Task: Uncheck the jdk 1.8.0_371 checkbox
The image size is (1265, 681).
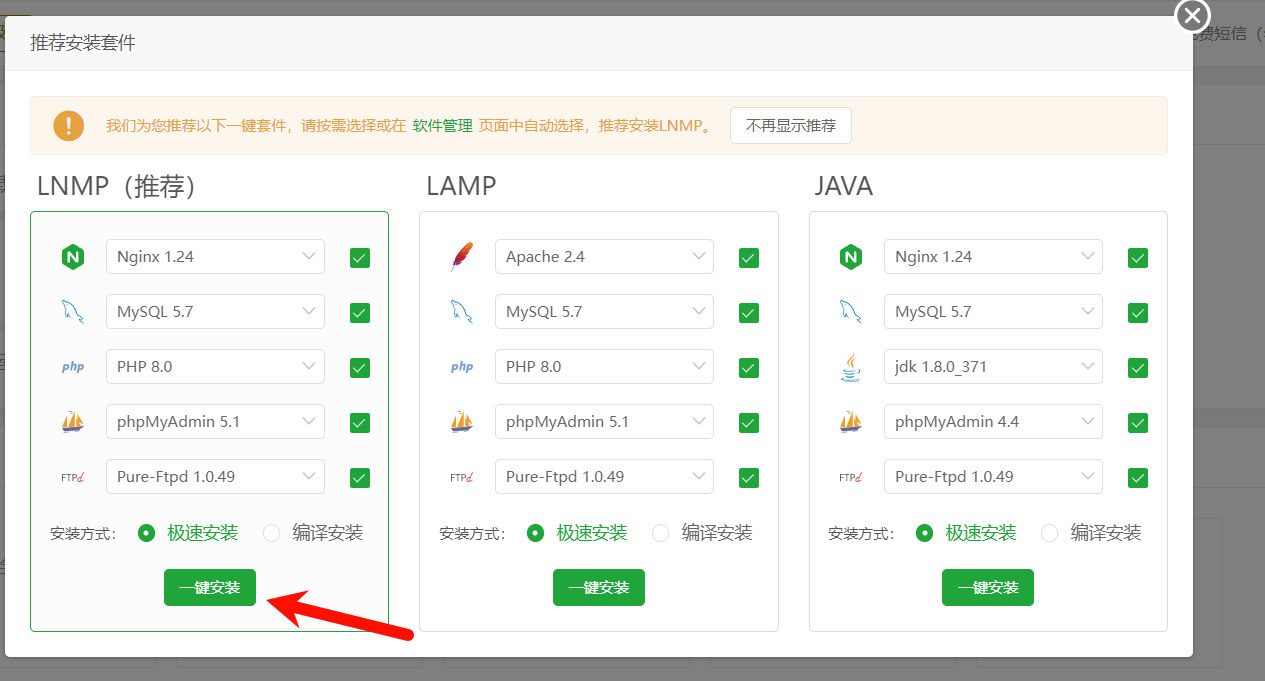Action: pyautogui.click(x=1138, y=368)
